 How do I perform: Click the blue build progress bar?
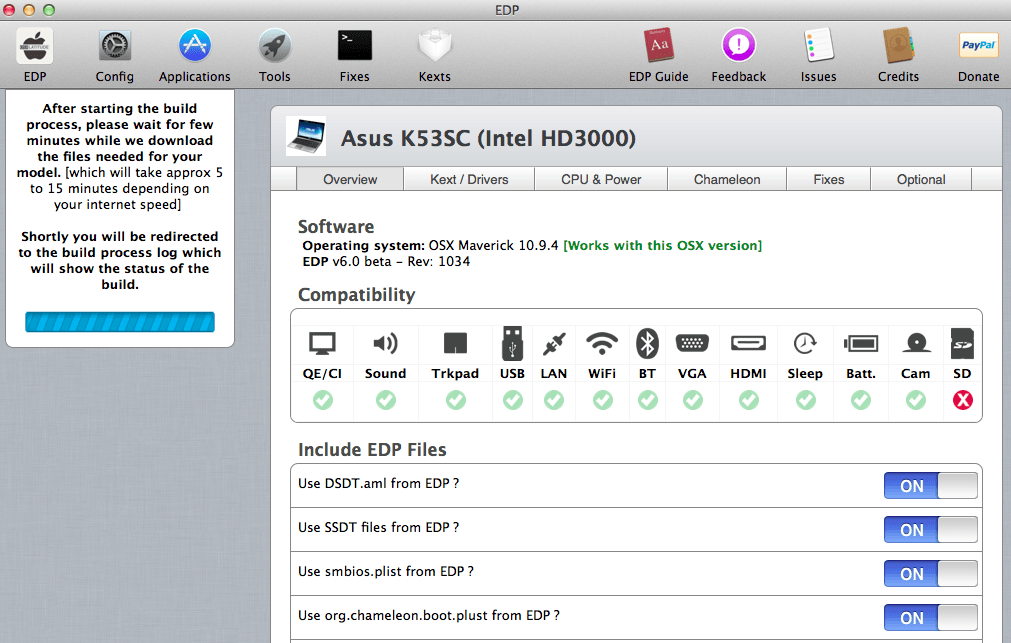coord(120,322)
